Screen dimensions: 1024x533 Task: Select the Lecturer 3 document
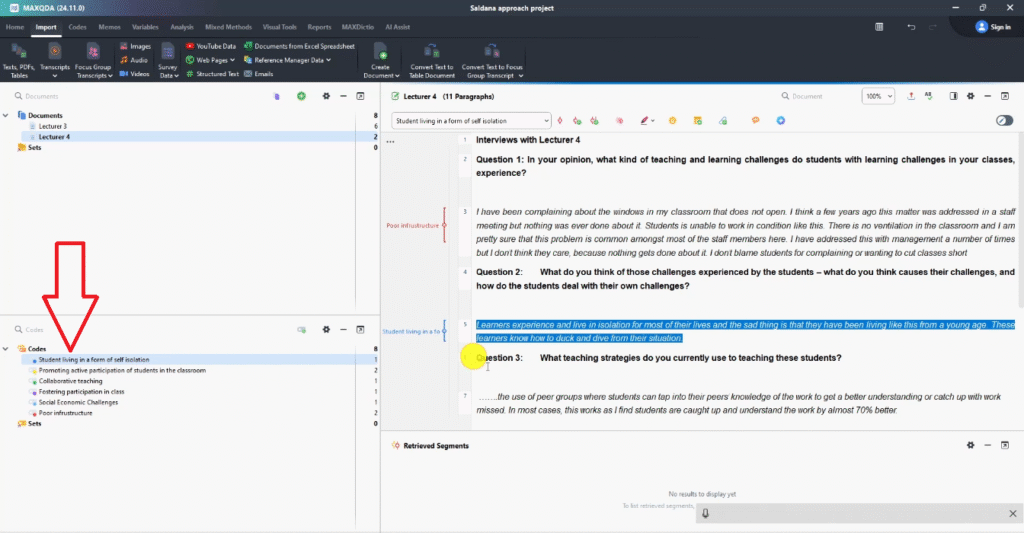tap(52, 126)
